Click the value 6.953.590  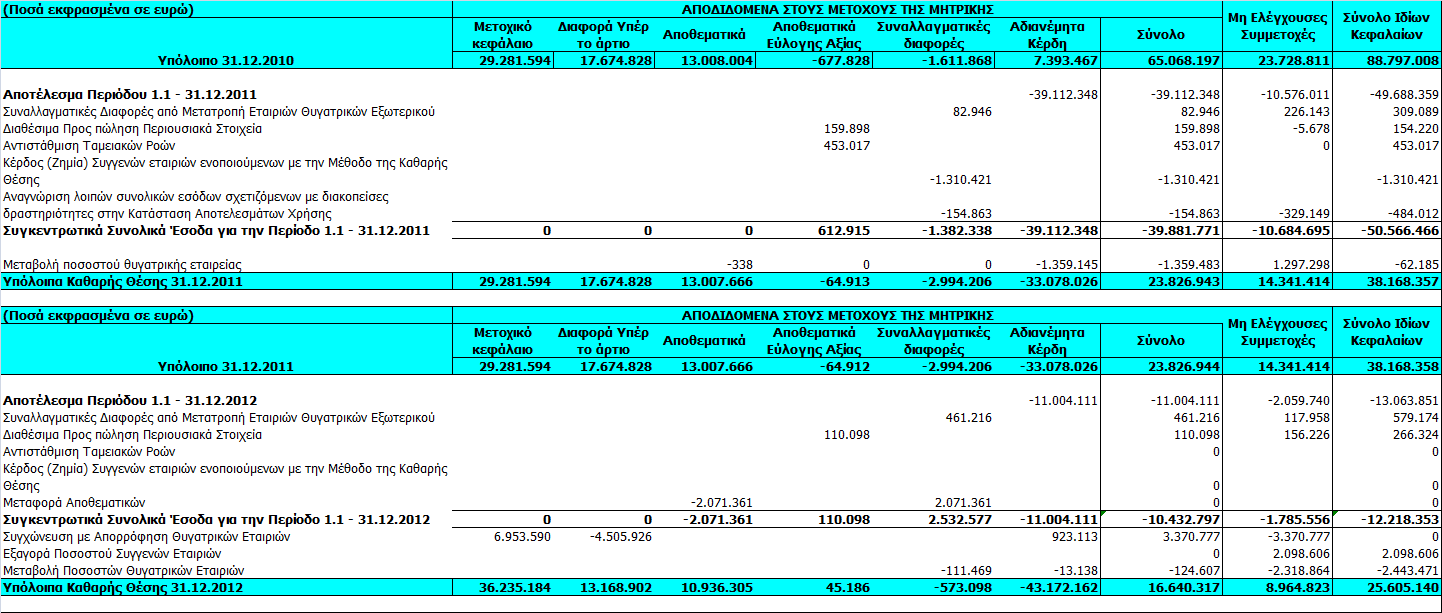click(x=521, y=536)
